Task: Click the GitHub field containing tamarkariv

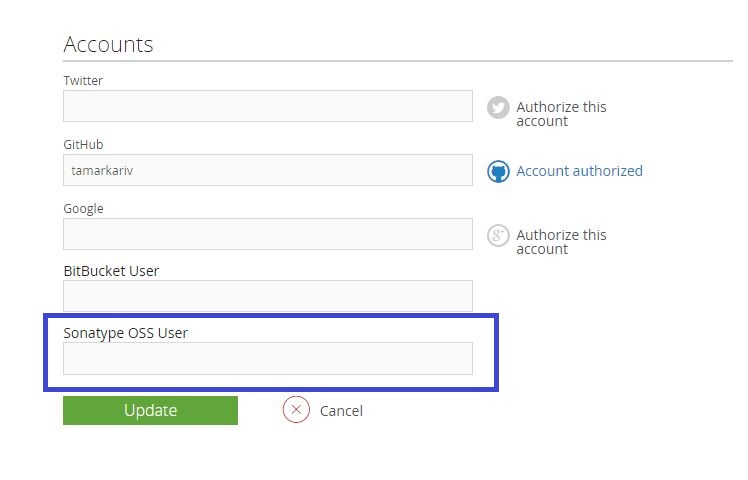Action: click(267, 170)
